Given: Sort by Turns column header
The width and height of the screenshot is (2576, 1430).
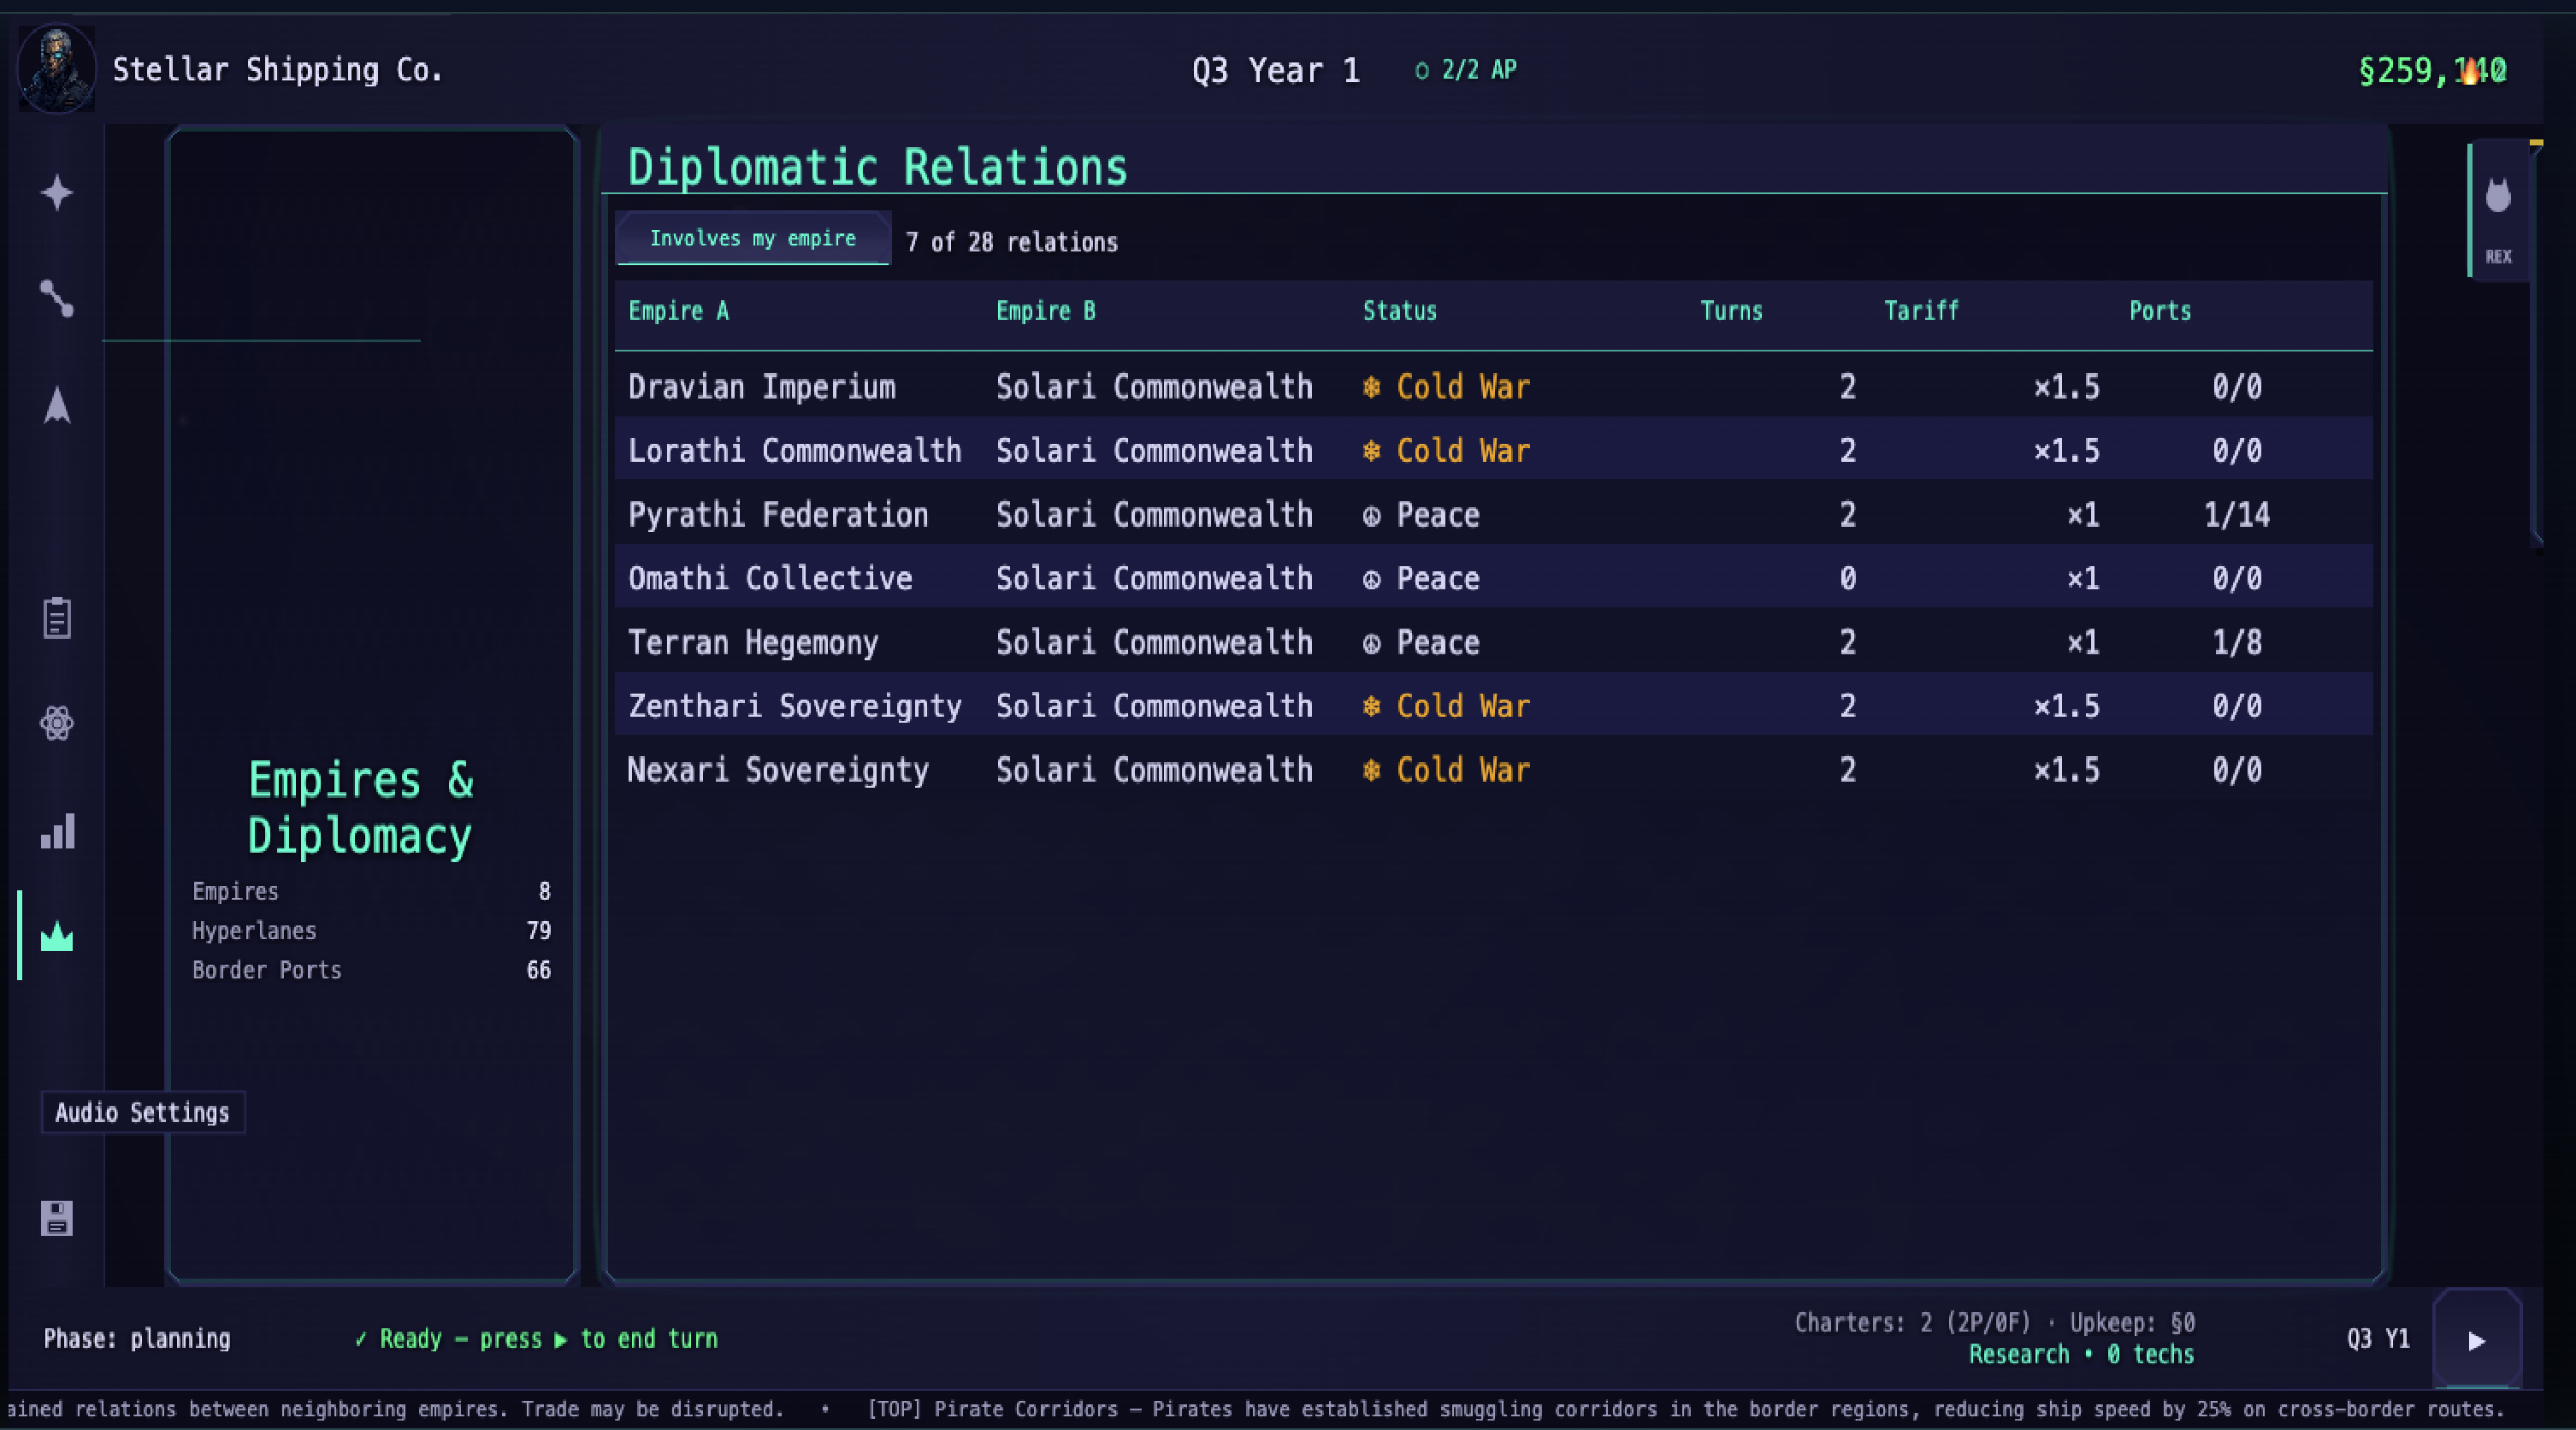Looking at the screenshot, I should (1732, 311).
